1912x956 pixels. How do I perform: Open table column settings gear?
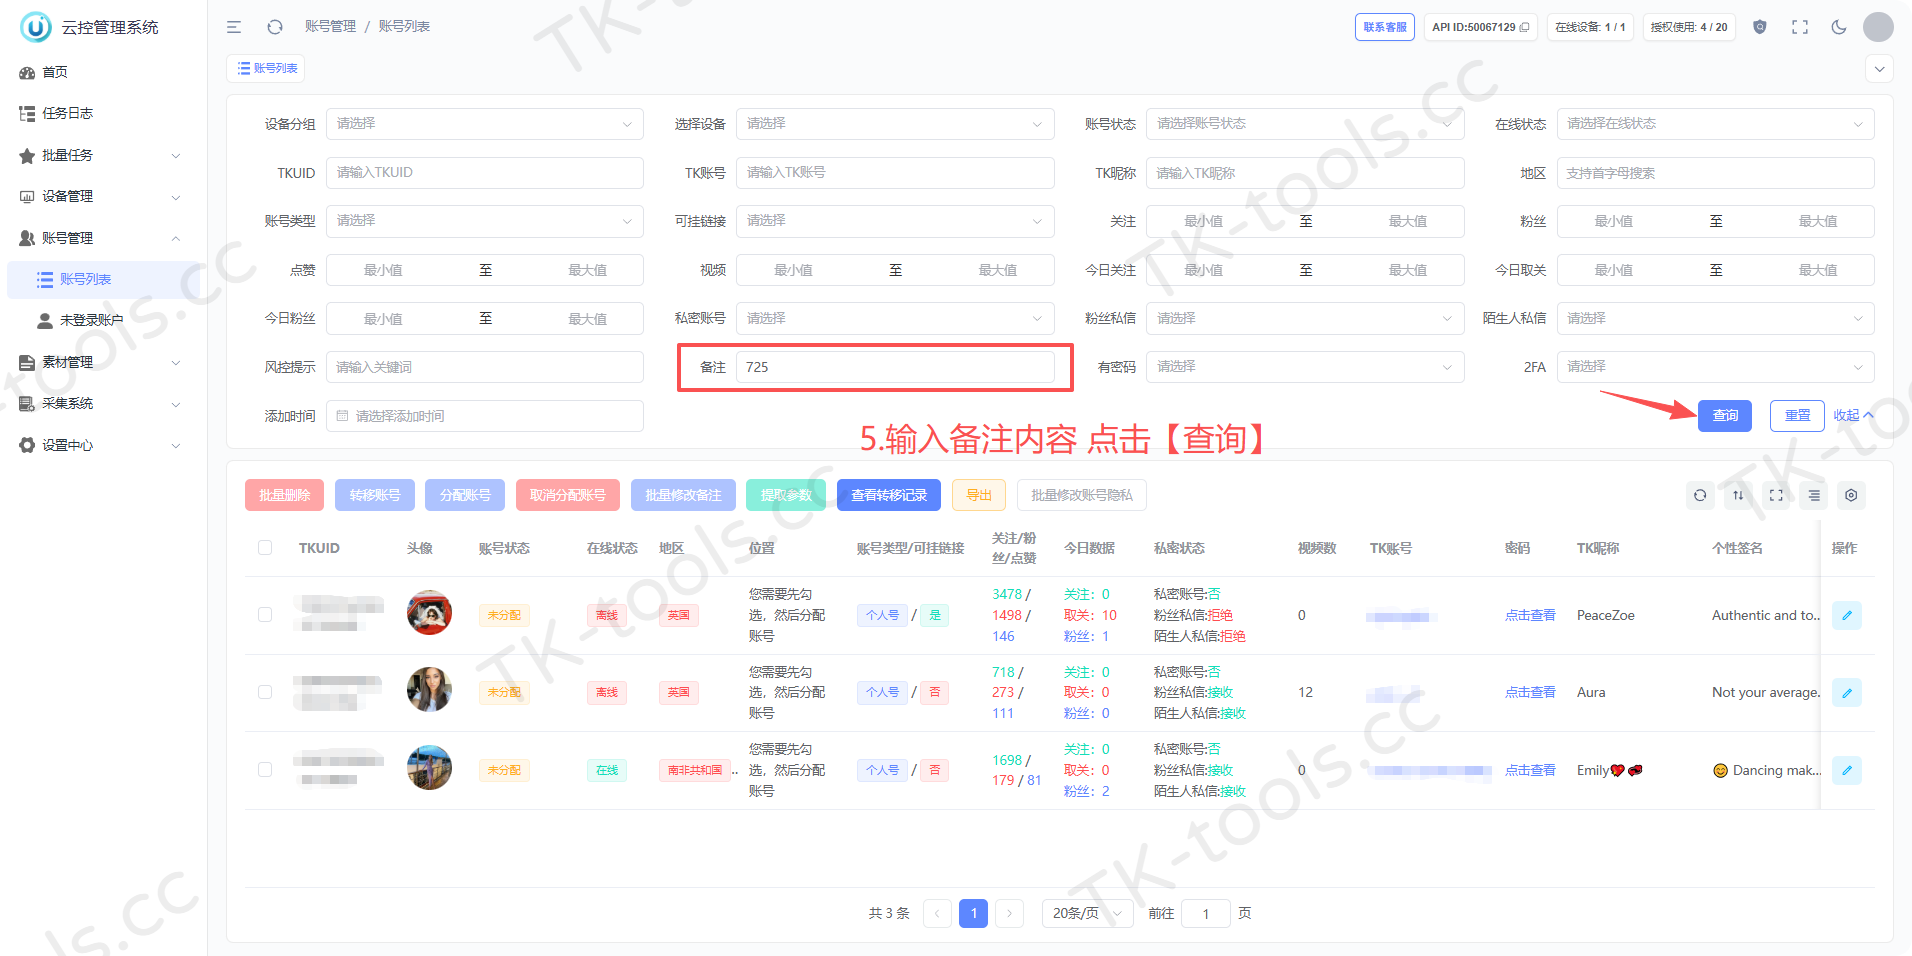[x=1851, y=495]
